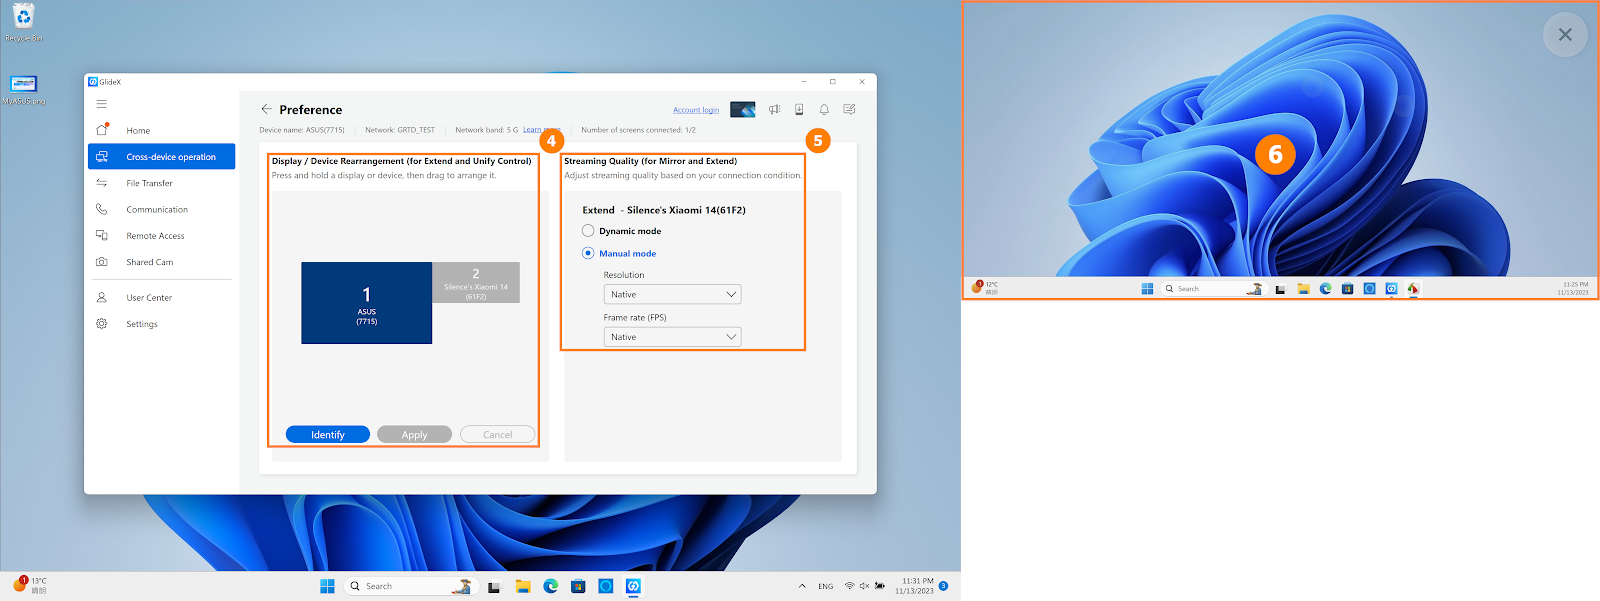This screenshot has height=601, width=1600.
Task: Click the Learn more link near Network band
Action: point(540,130)
